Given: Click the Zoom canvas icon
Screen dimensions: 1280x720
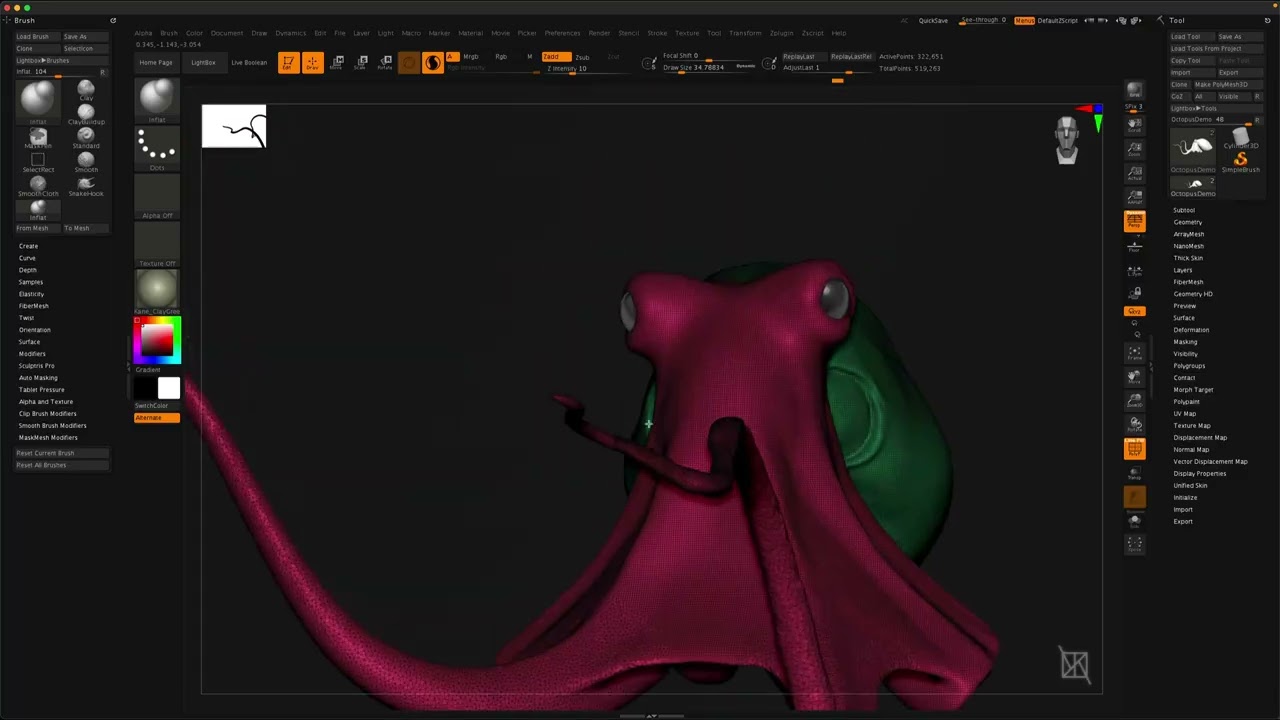Looking at the screenshot, I should pos(1134,149).
